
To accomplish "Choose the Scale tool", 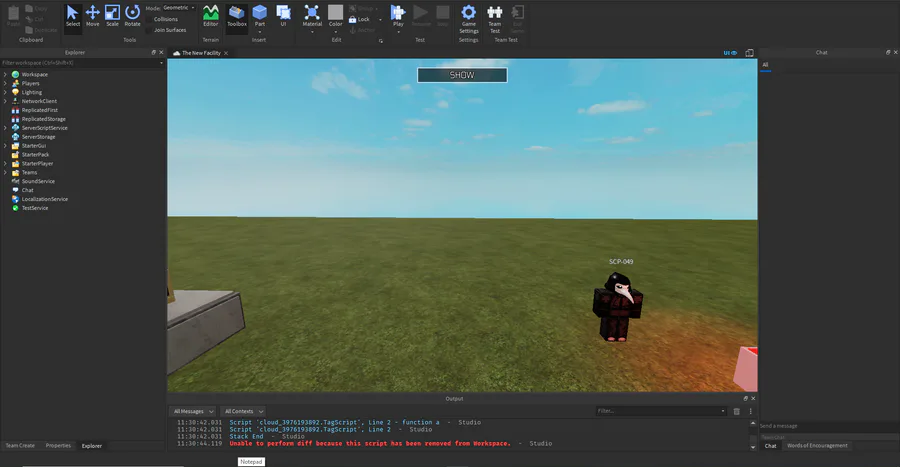I will [x=112, y=16].
